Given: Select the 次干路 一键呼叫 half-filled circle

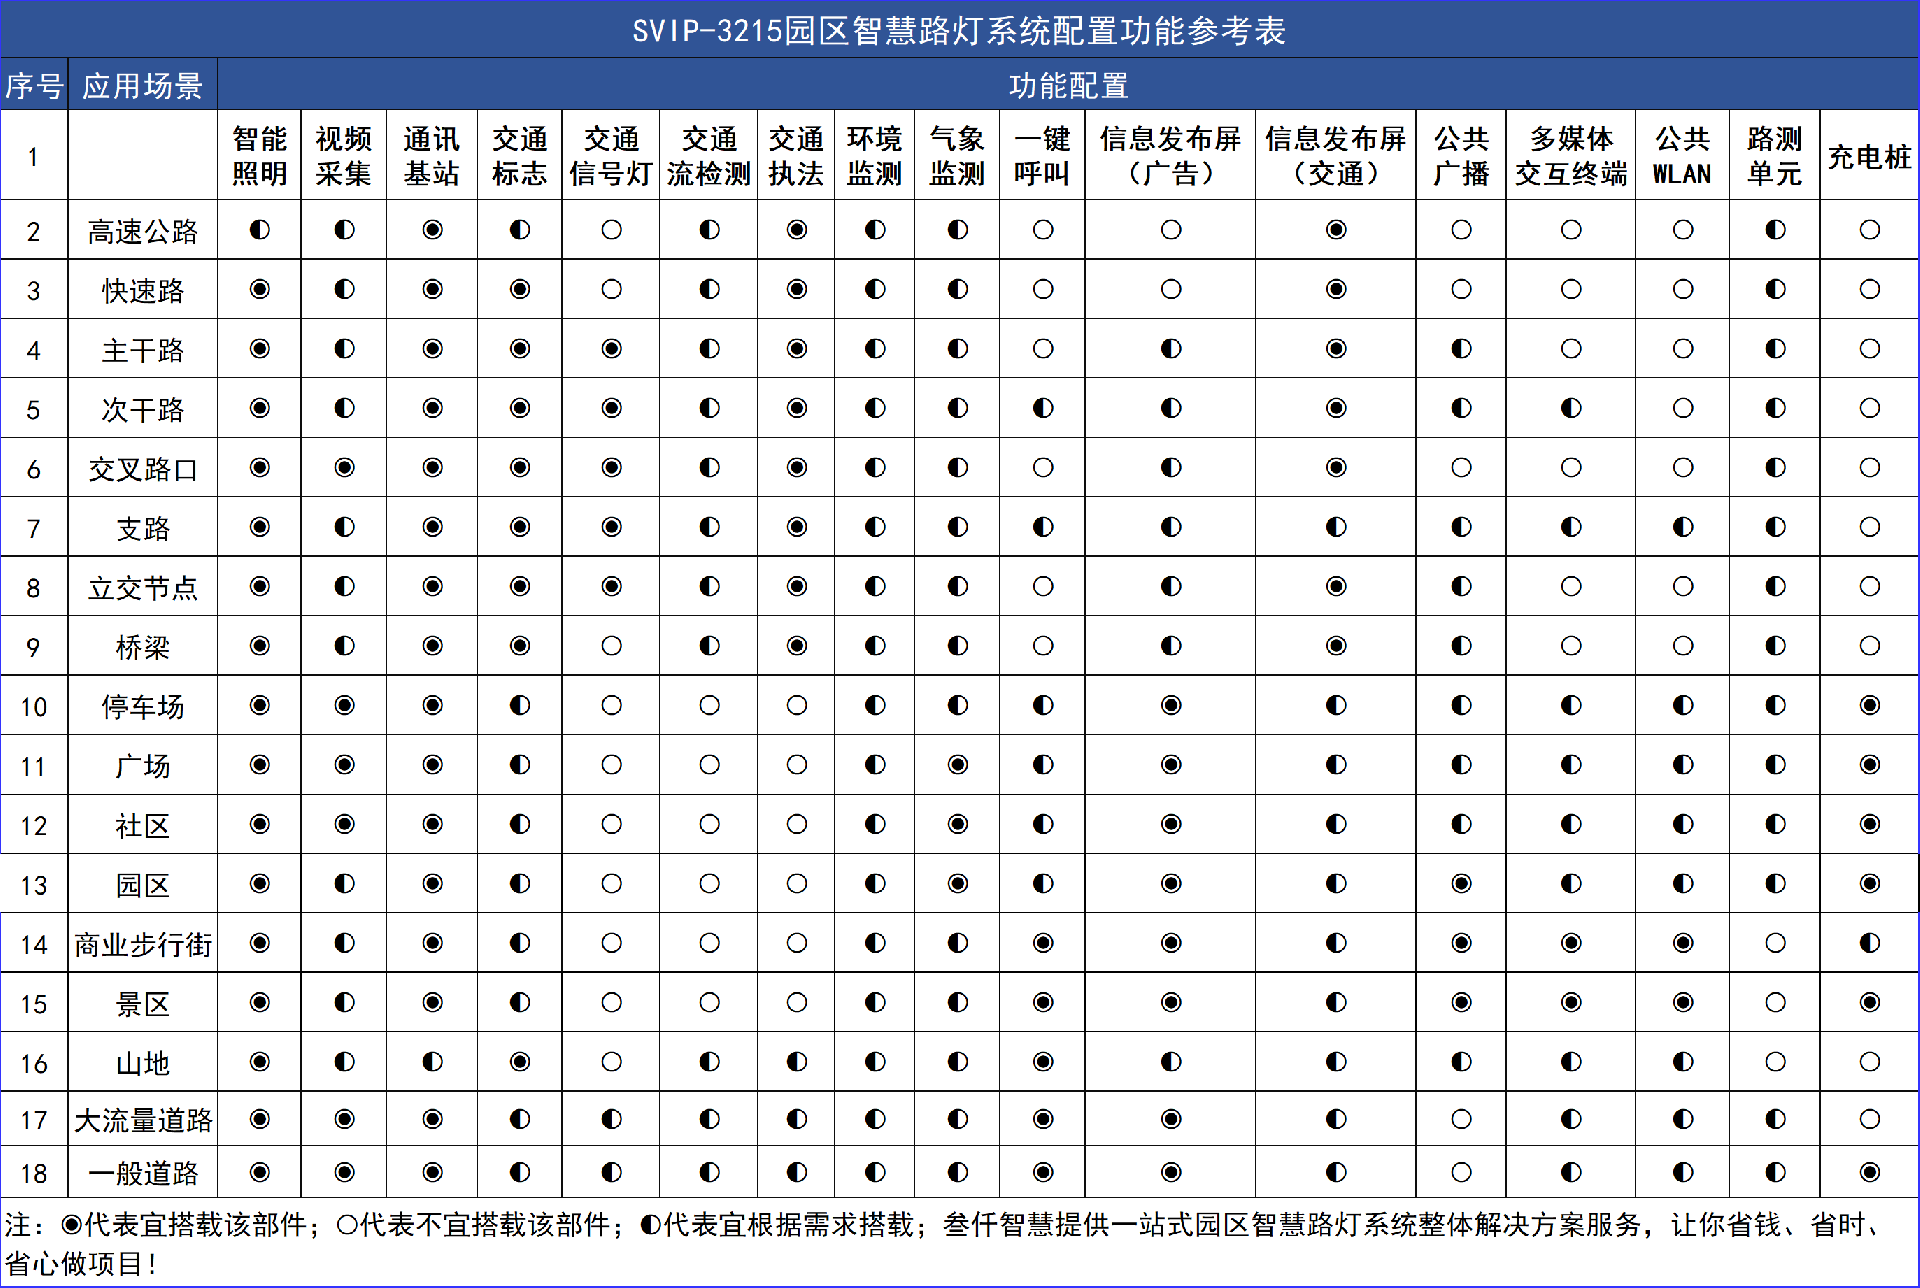Looking at the screenshot, I should 1043,408.
